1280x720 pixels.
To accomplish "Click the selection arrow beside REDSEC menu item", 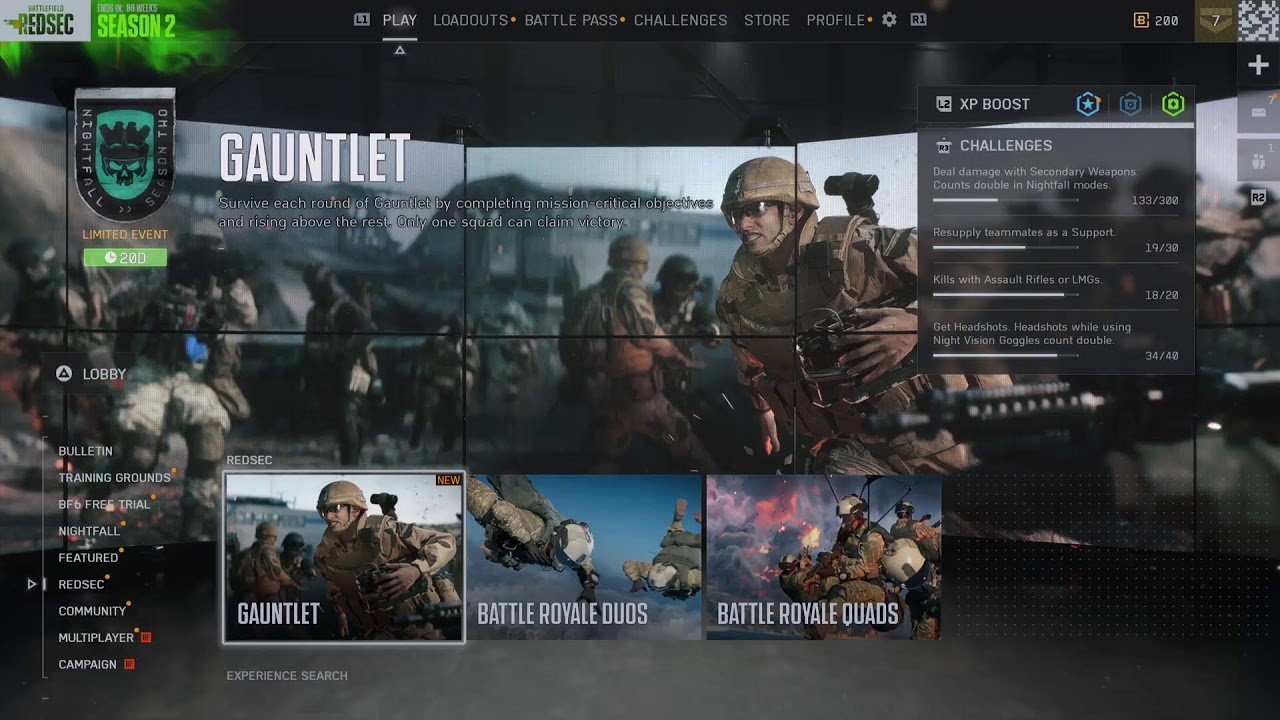I will click(x=32, y=584).
